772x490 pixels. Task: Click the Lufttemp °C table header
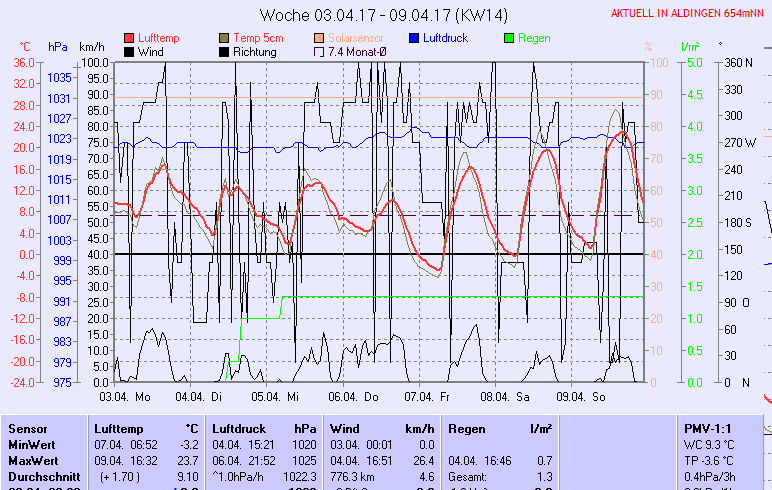pos(146,428)
